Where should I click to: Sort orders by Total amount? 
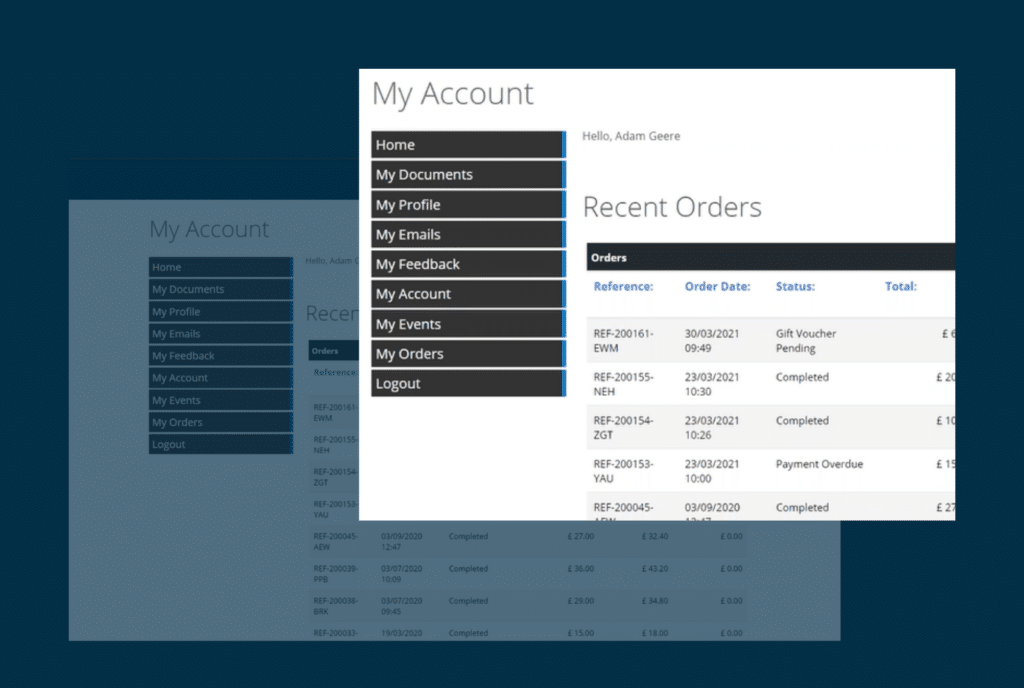coord(900,286)
